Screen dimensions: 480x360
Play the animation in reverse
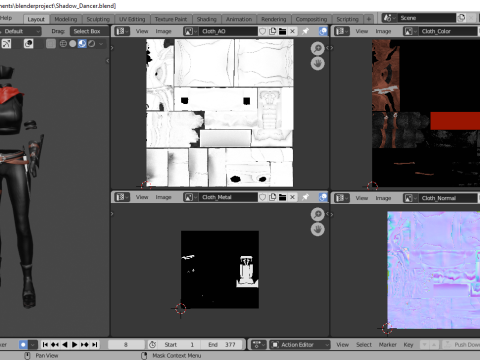(65, 344)
